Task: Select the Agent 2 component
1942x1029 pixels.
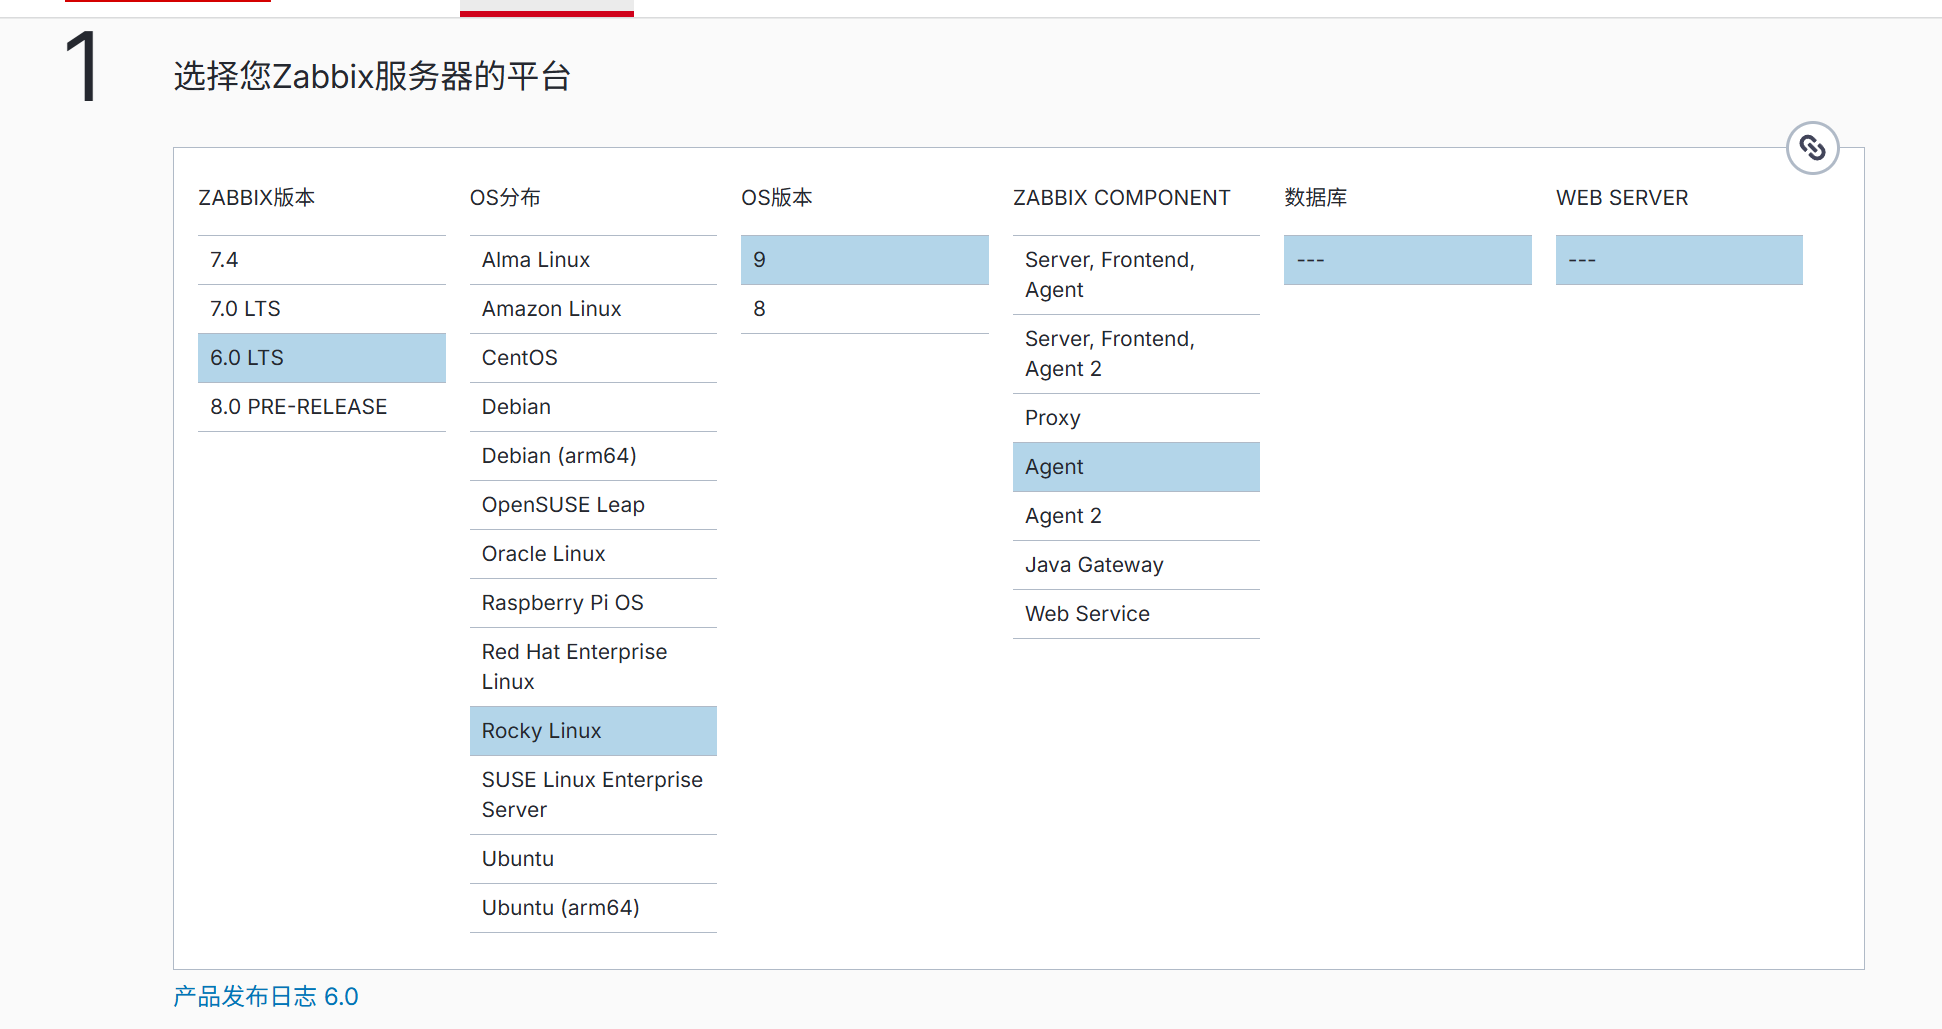Action: pyautogui.click(x=1136, y=516)
